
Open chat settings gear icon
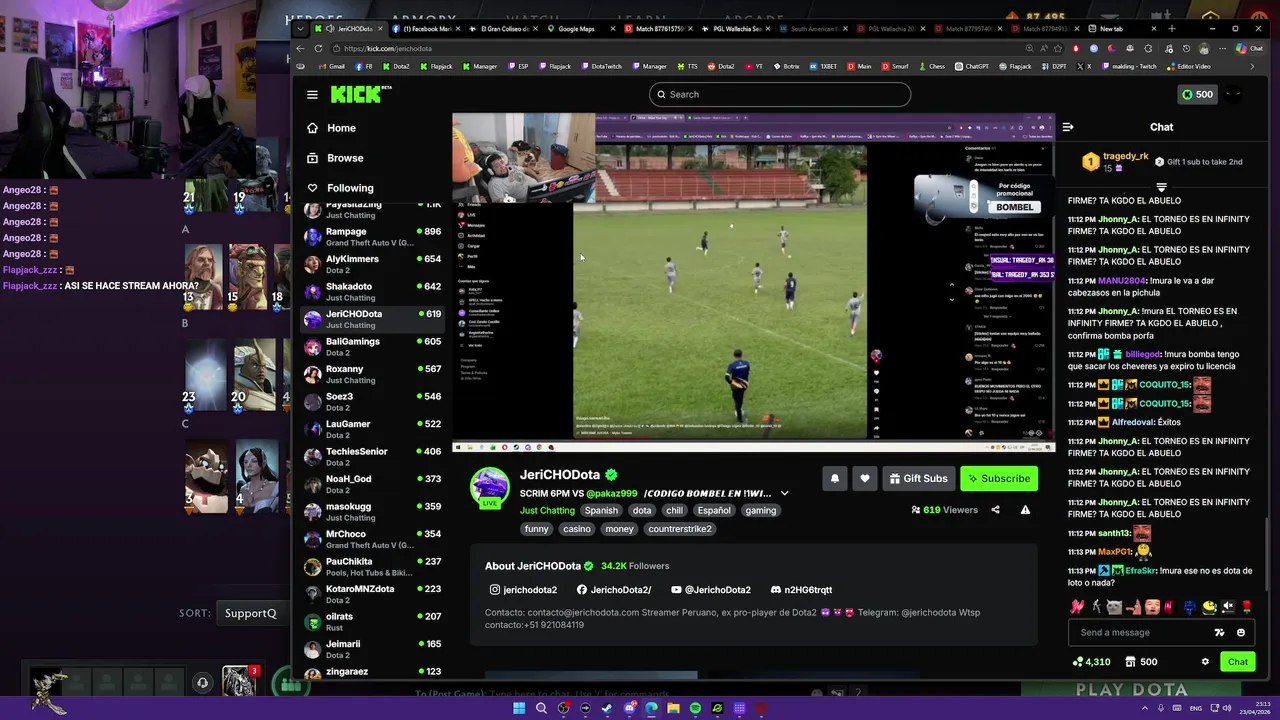1205,662
